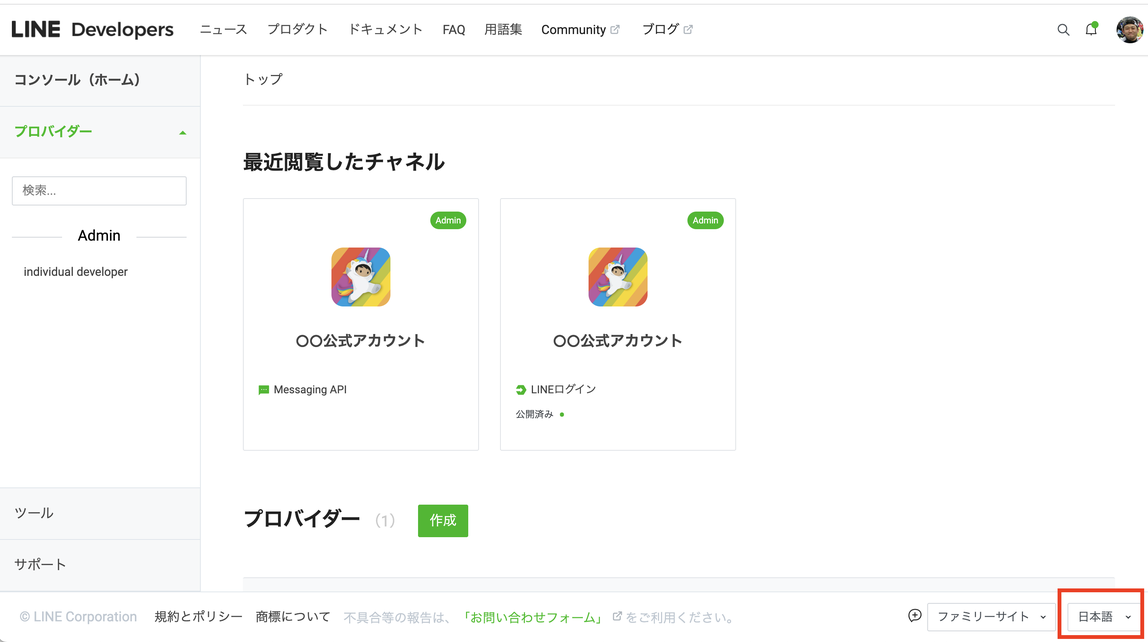Click the 規約とポリシー footer link
Viewport: 1148px width, 642px height.
[x=198, y=617]
